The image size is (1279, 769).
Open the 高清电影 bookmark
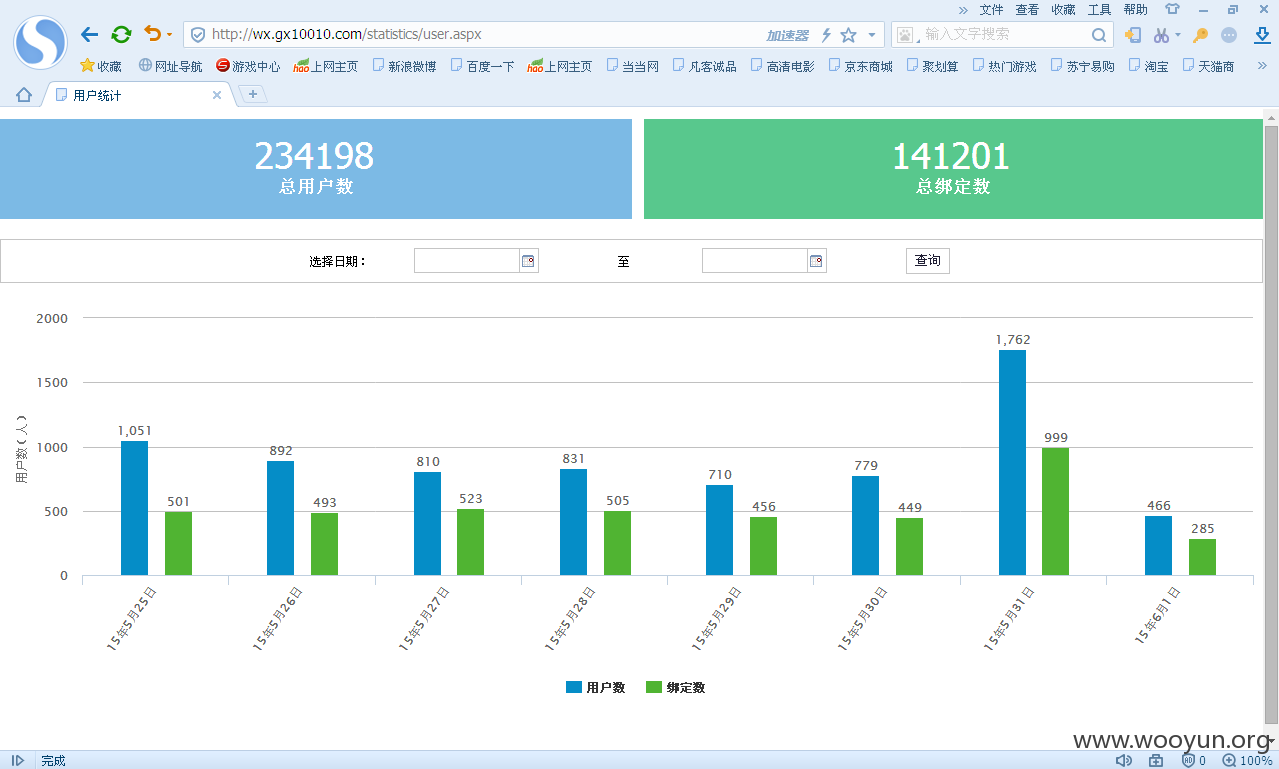782,66
